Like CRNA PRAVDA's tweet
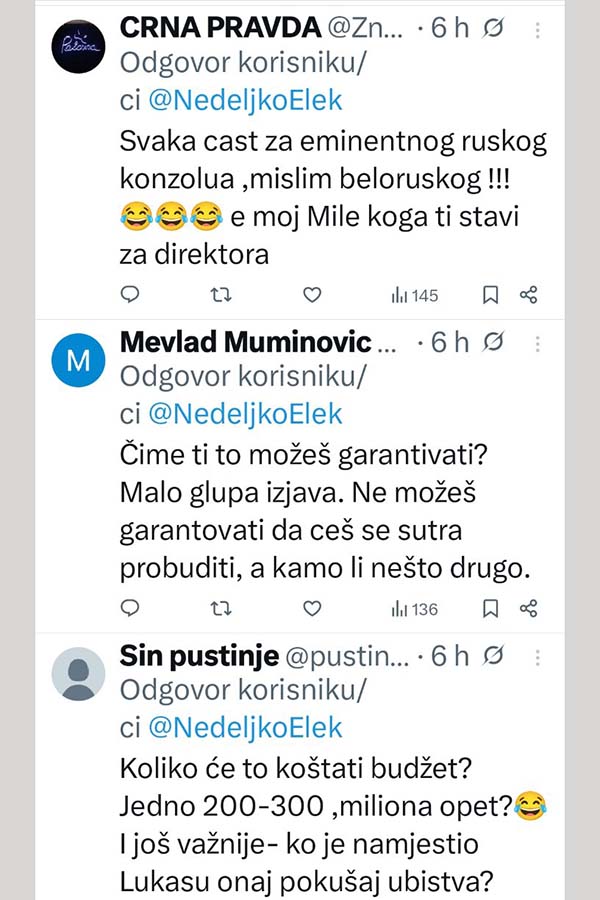The image size is (600, 900). pos(312,294)
